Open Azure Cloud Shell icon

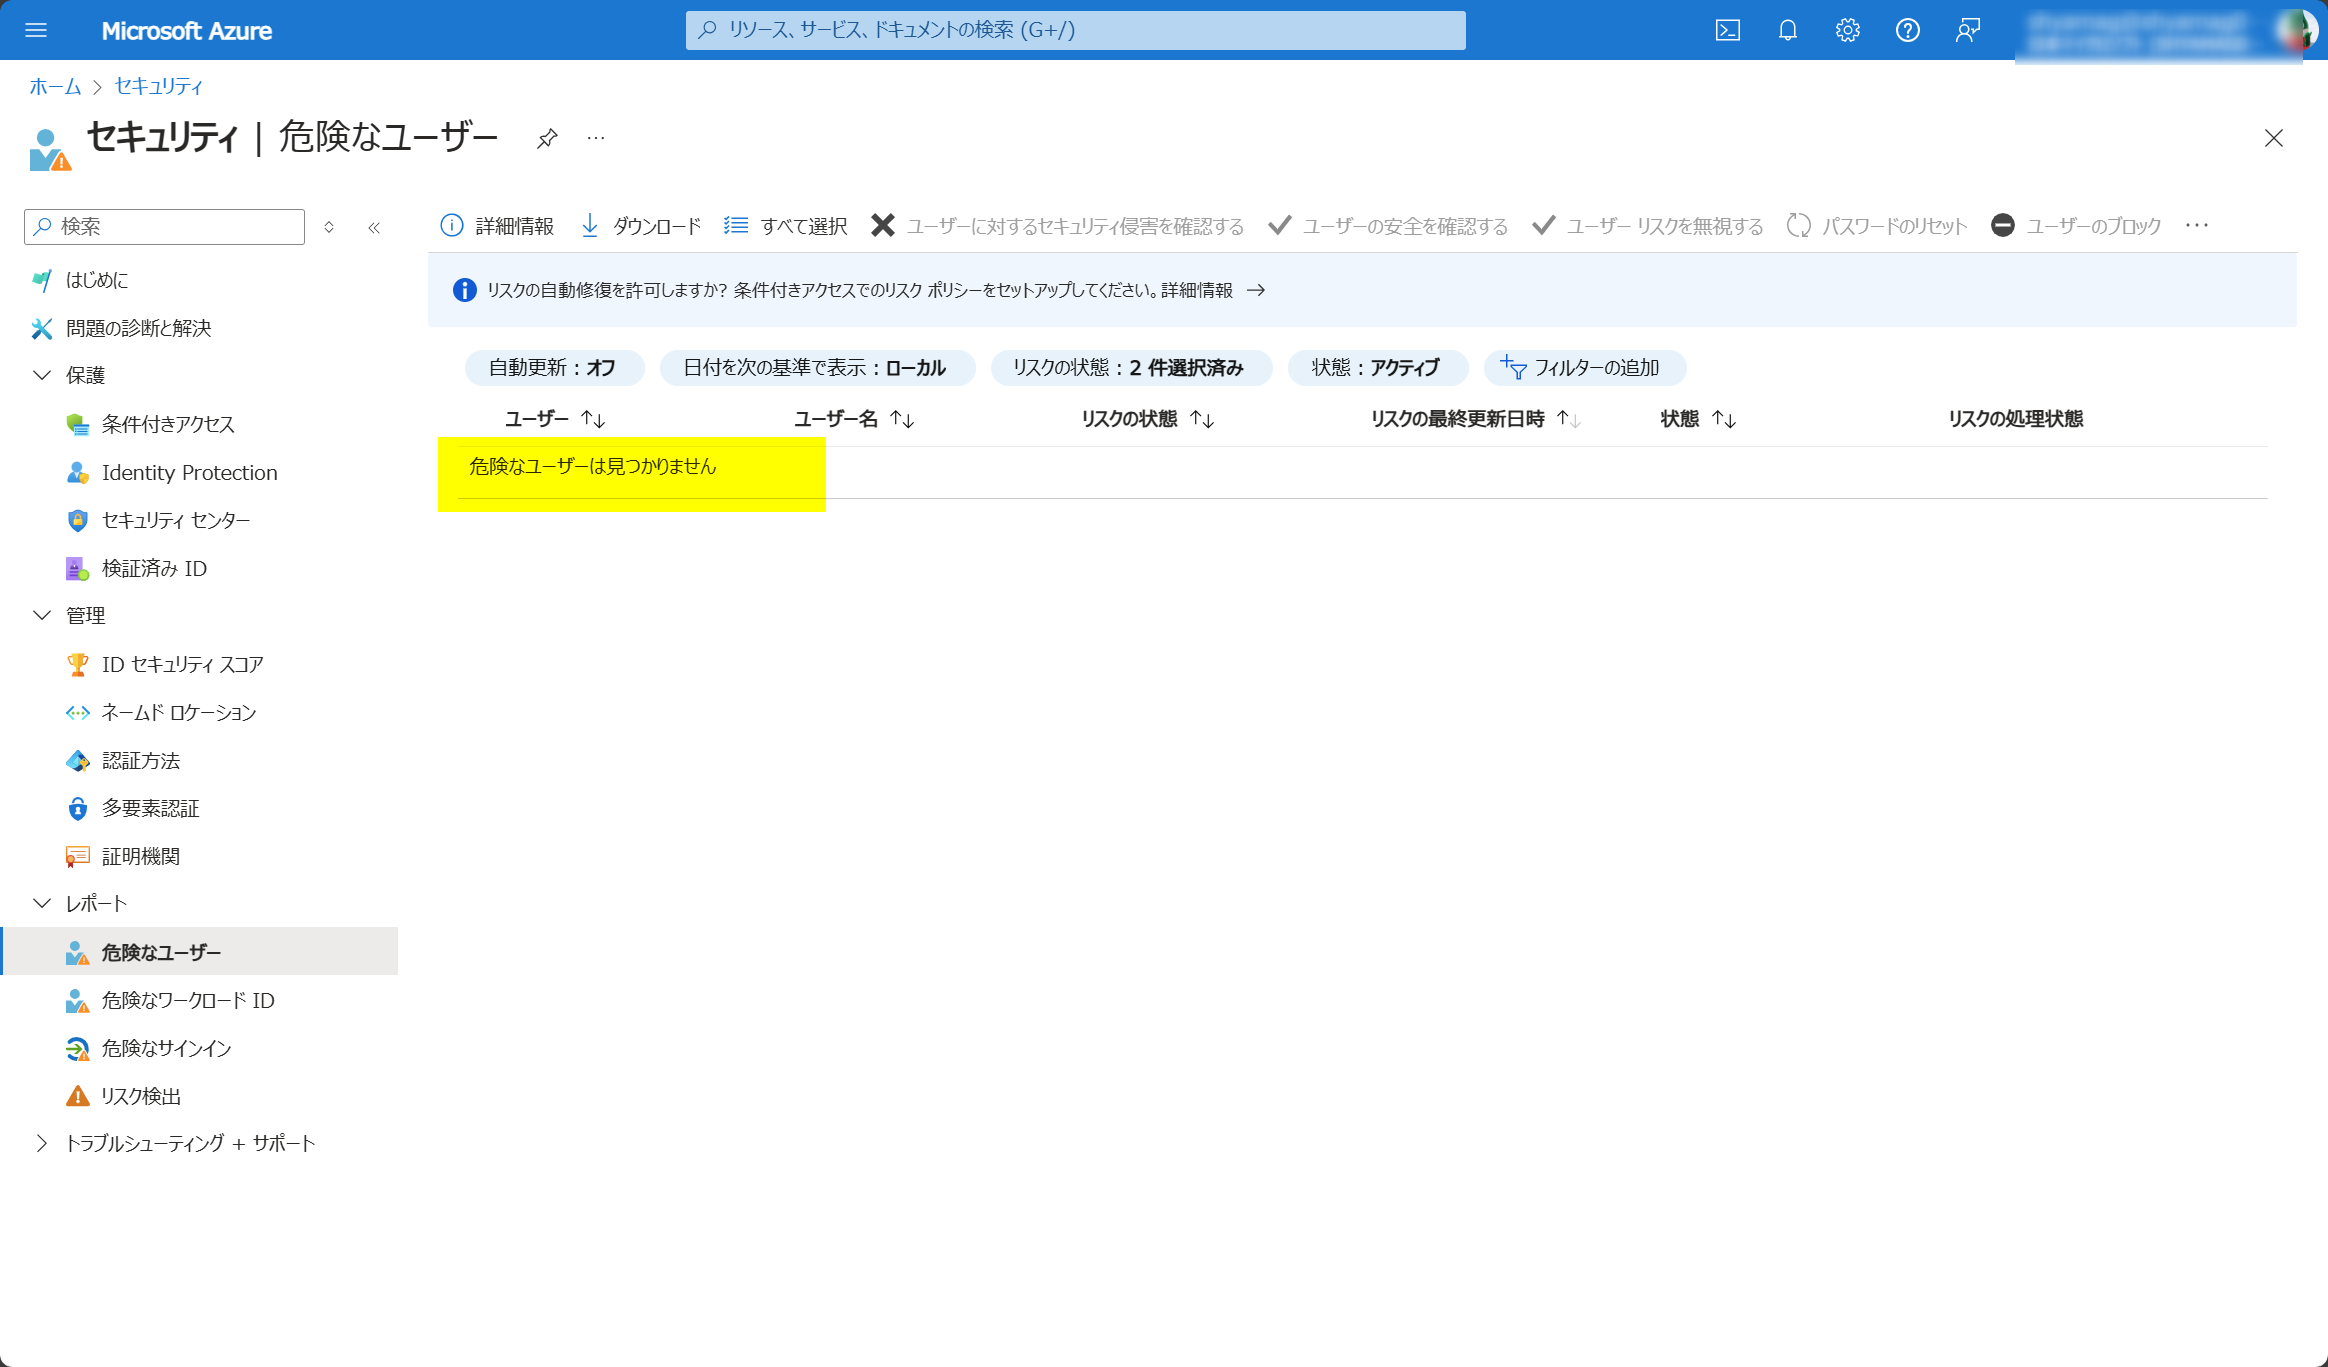pos(1727,30)
